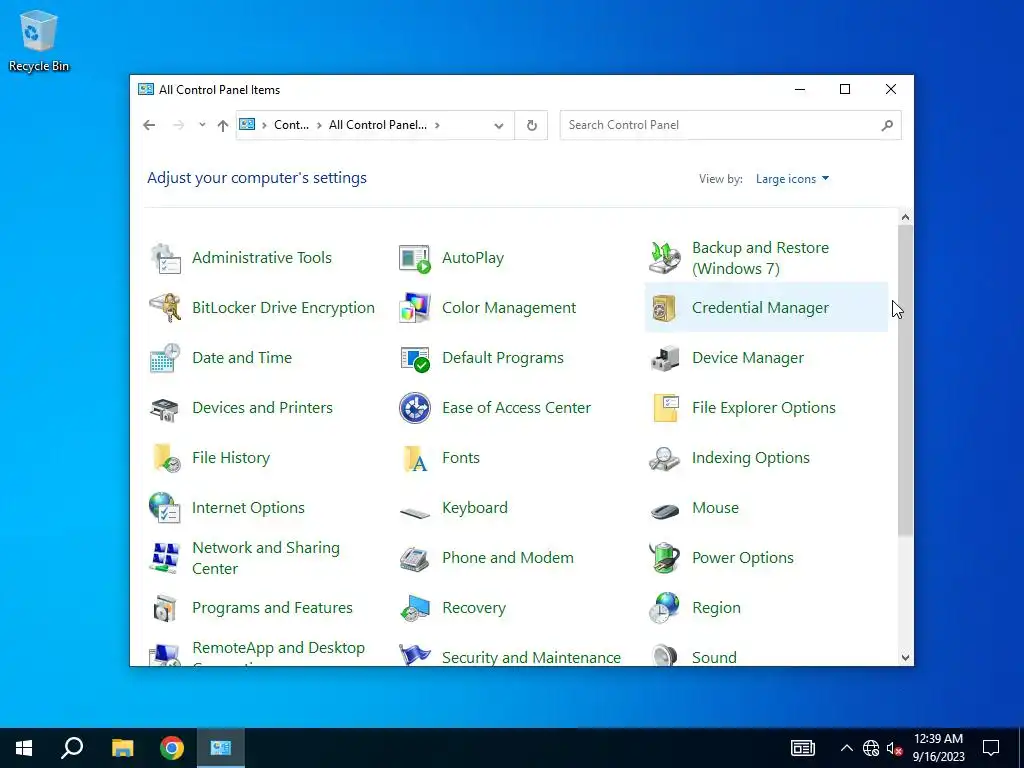Screen dimensions: 1024x768
Task: Click the Up one level arrow
Action: 223,125
